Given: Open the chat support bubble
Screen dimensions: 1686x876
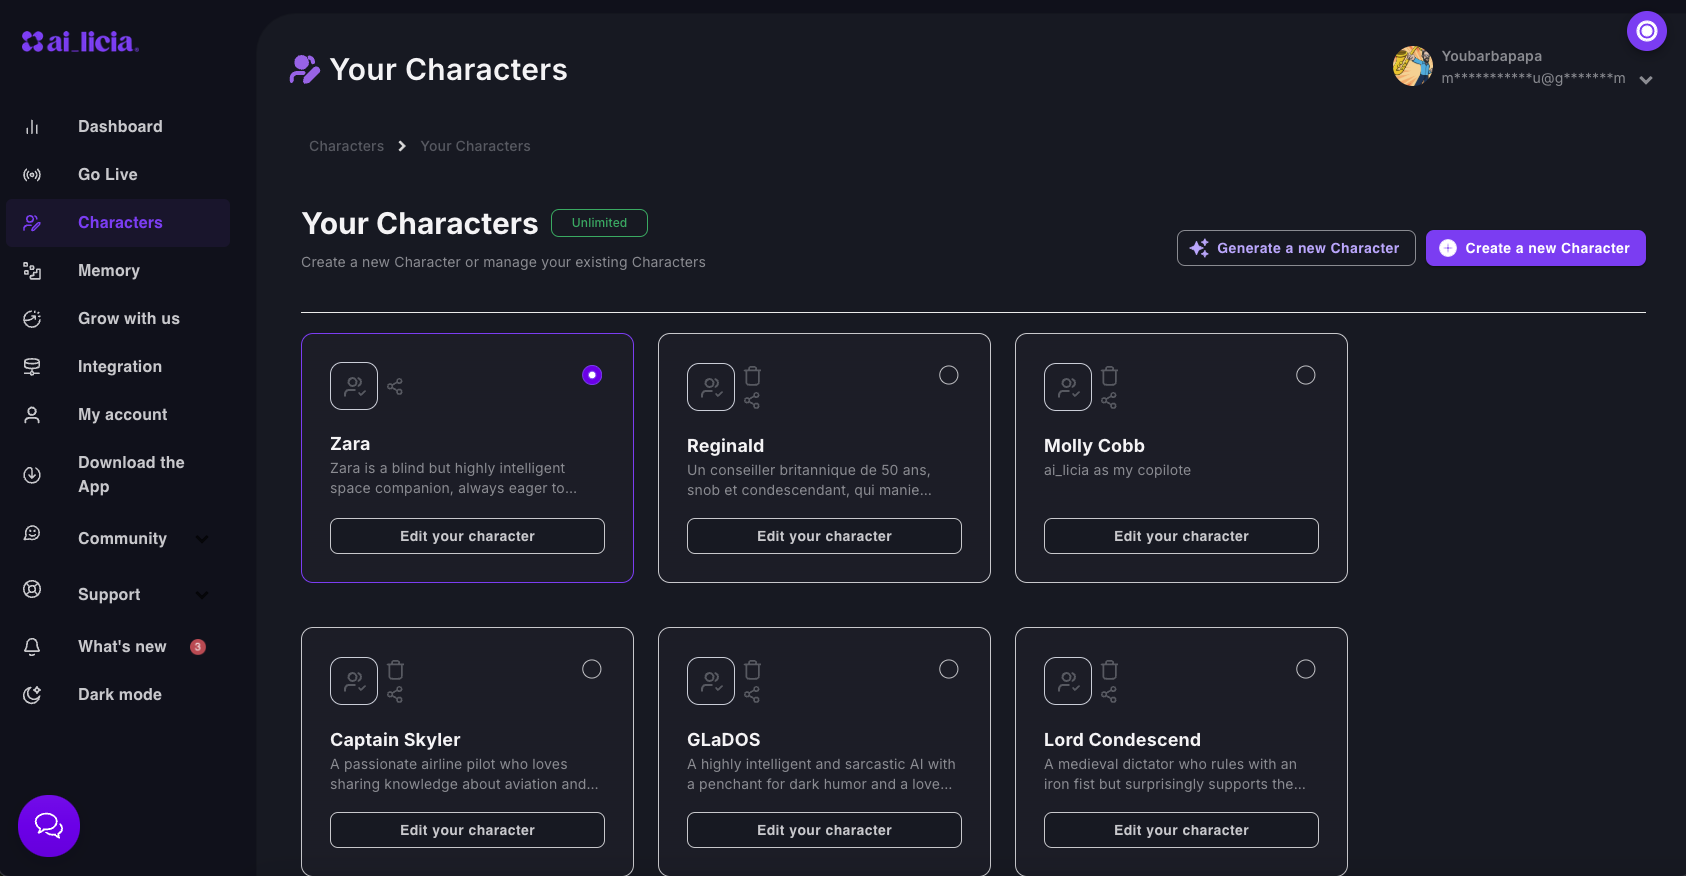Looking at the screenshot, I should click(x=49, y=826).
